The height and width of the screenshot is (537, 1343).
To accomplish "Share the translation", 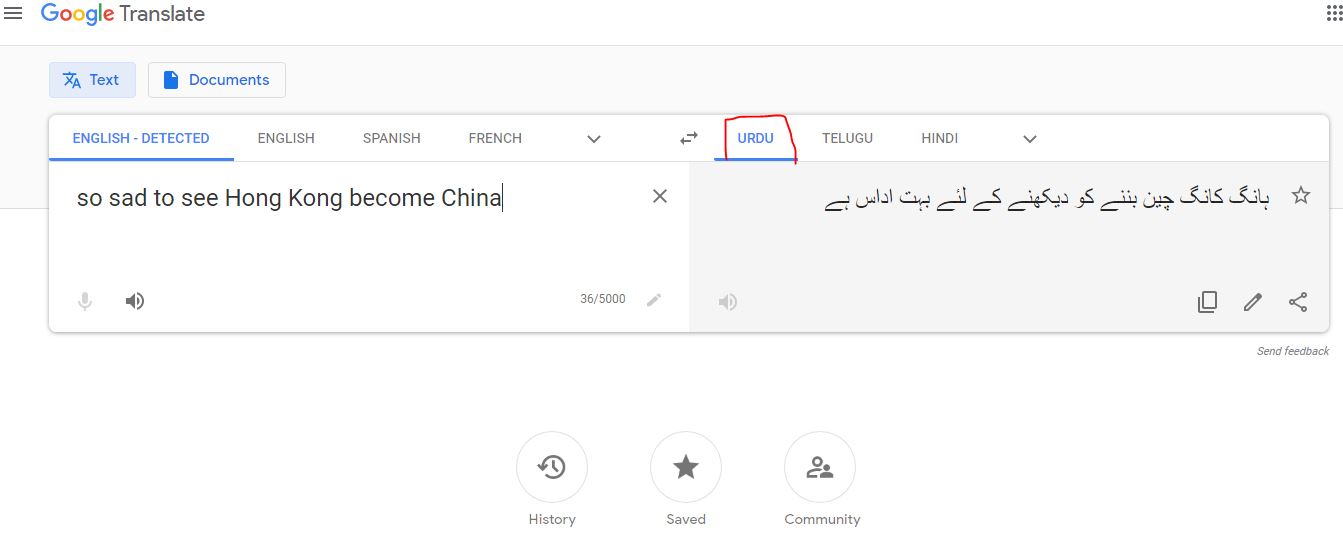I will click(1298, 302).
